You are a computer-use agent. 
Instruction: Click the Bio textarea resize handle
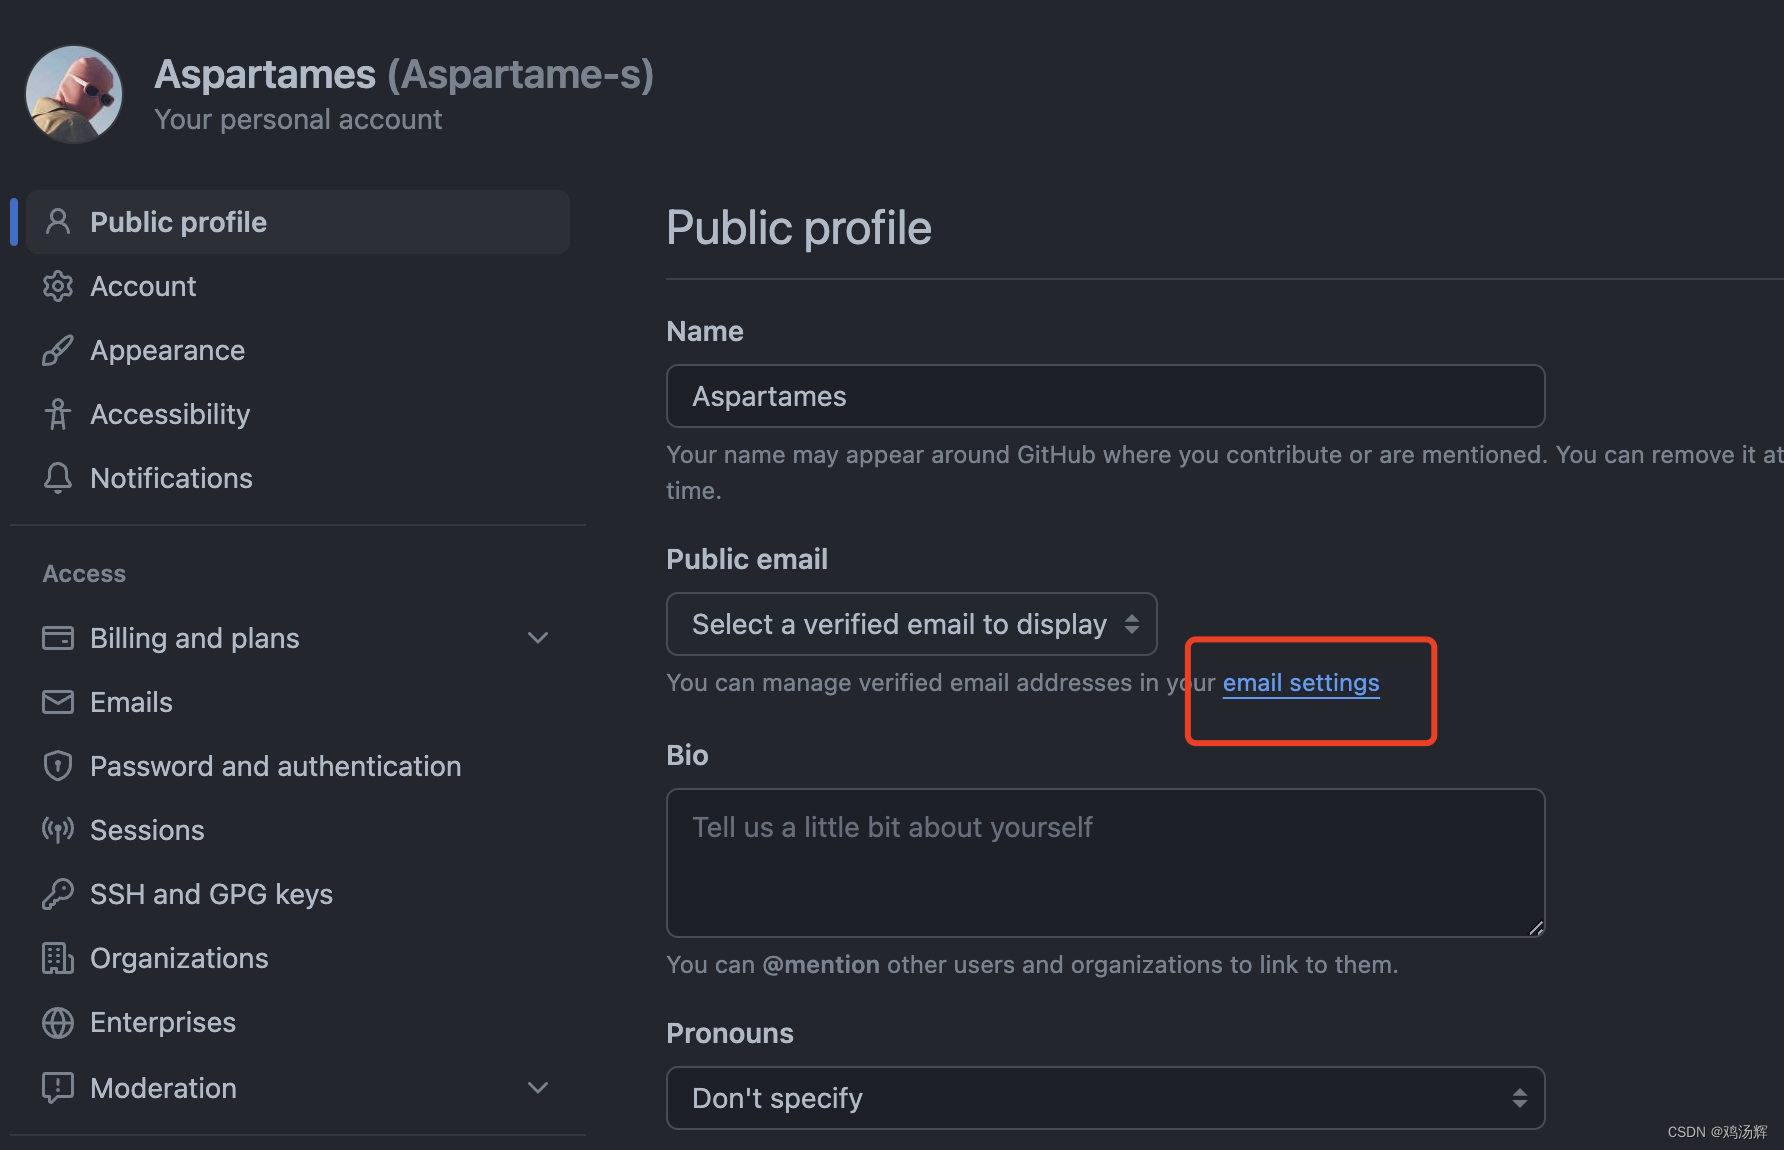[1536, 928]
